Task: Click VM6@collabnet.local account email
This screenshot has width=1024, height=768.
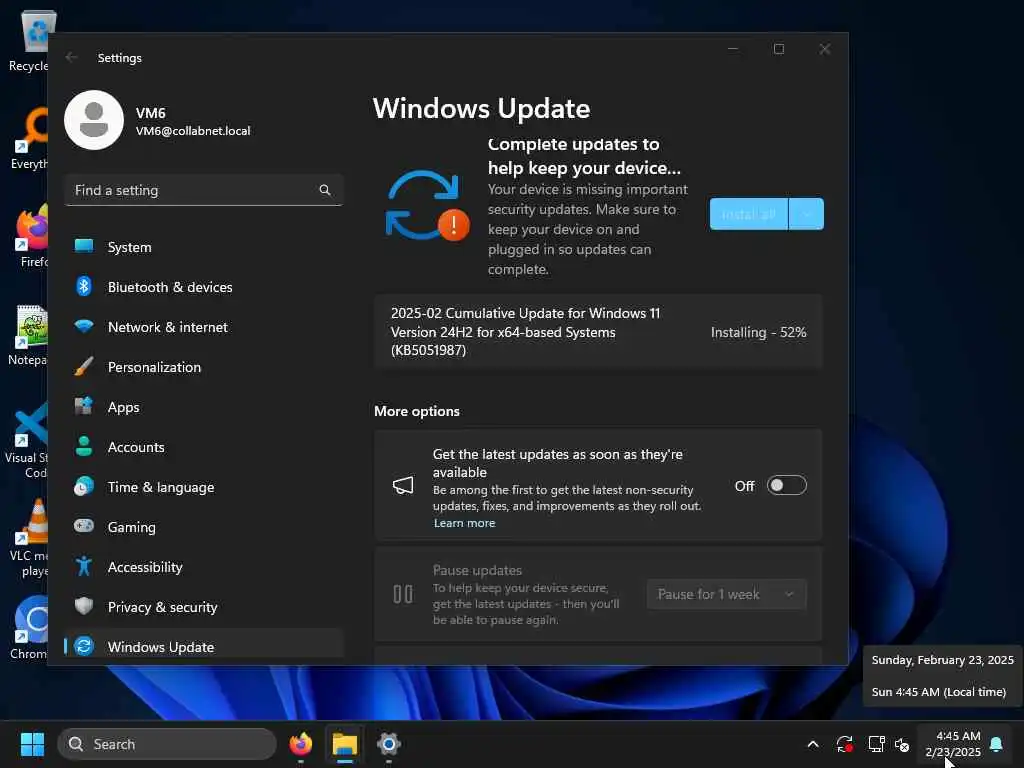Action: pos(193,131)
